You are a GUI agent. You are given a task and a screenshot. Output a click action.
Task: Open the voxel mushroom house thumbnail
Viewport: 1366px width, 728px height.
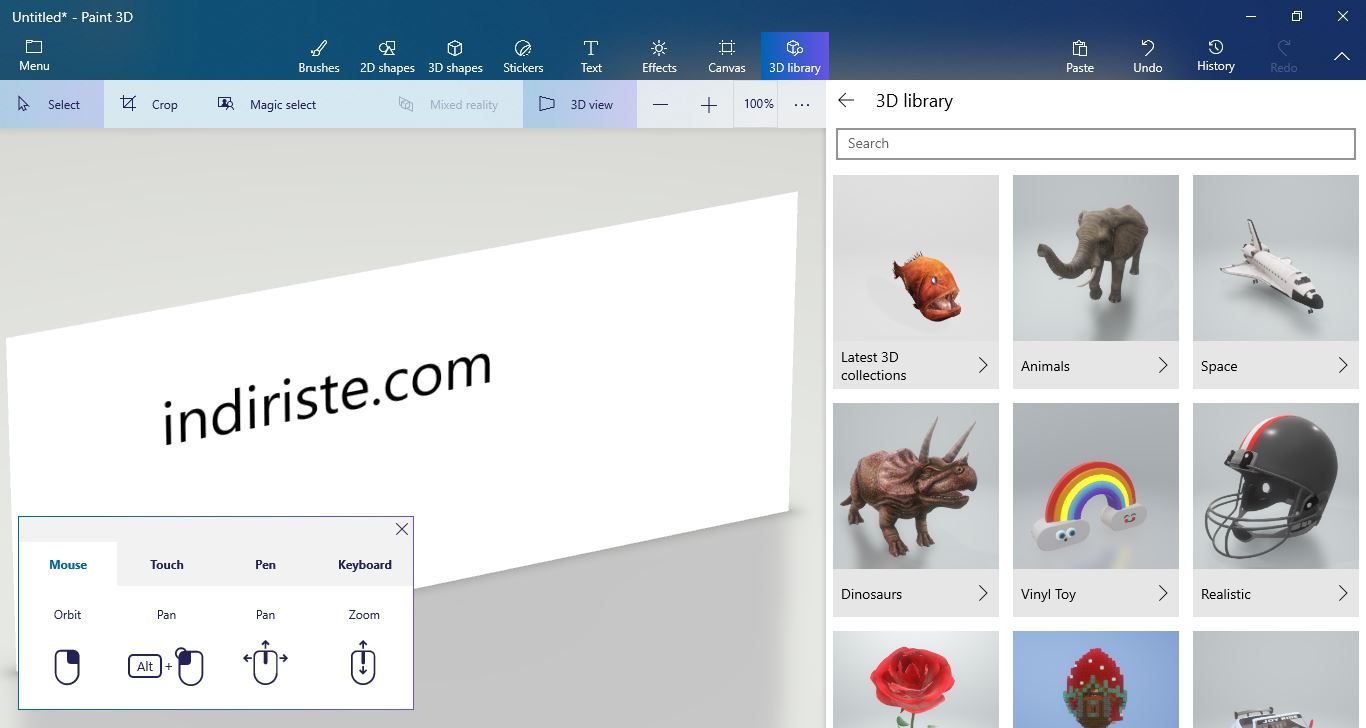pos(1096,680)
